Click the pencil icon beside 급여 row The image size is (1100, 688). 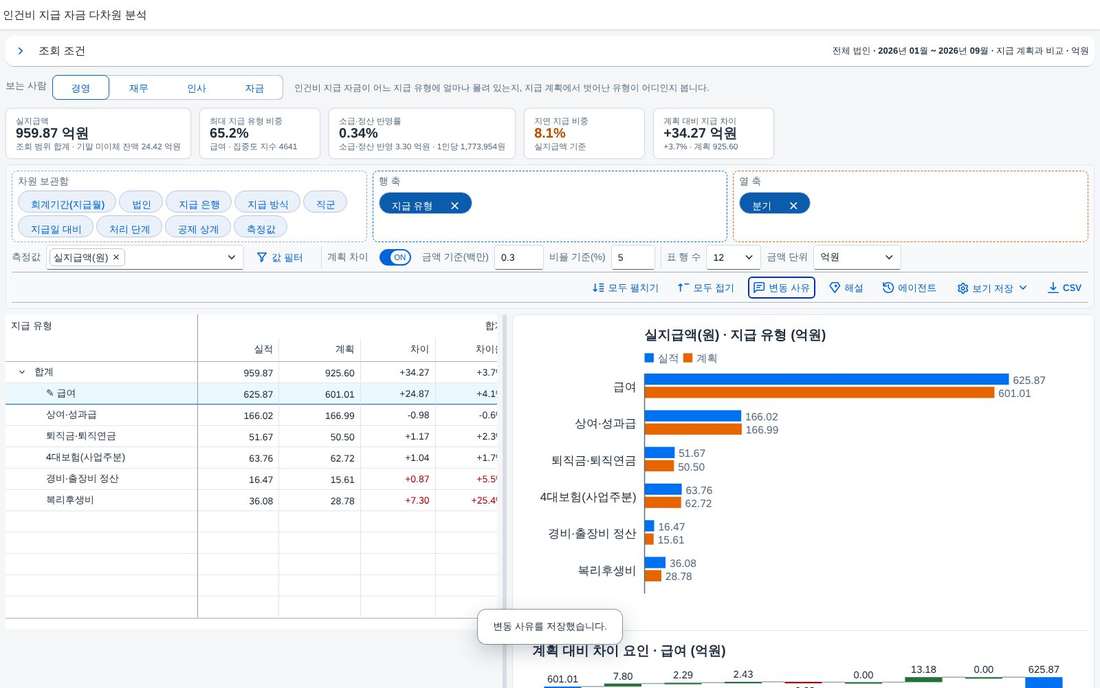[x=50, y=393]
